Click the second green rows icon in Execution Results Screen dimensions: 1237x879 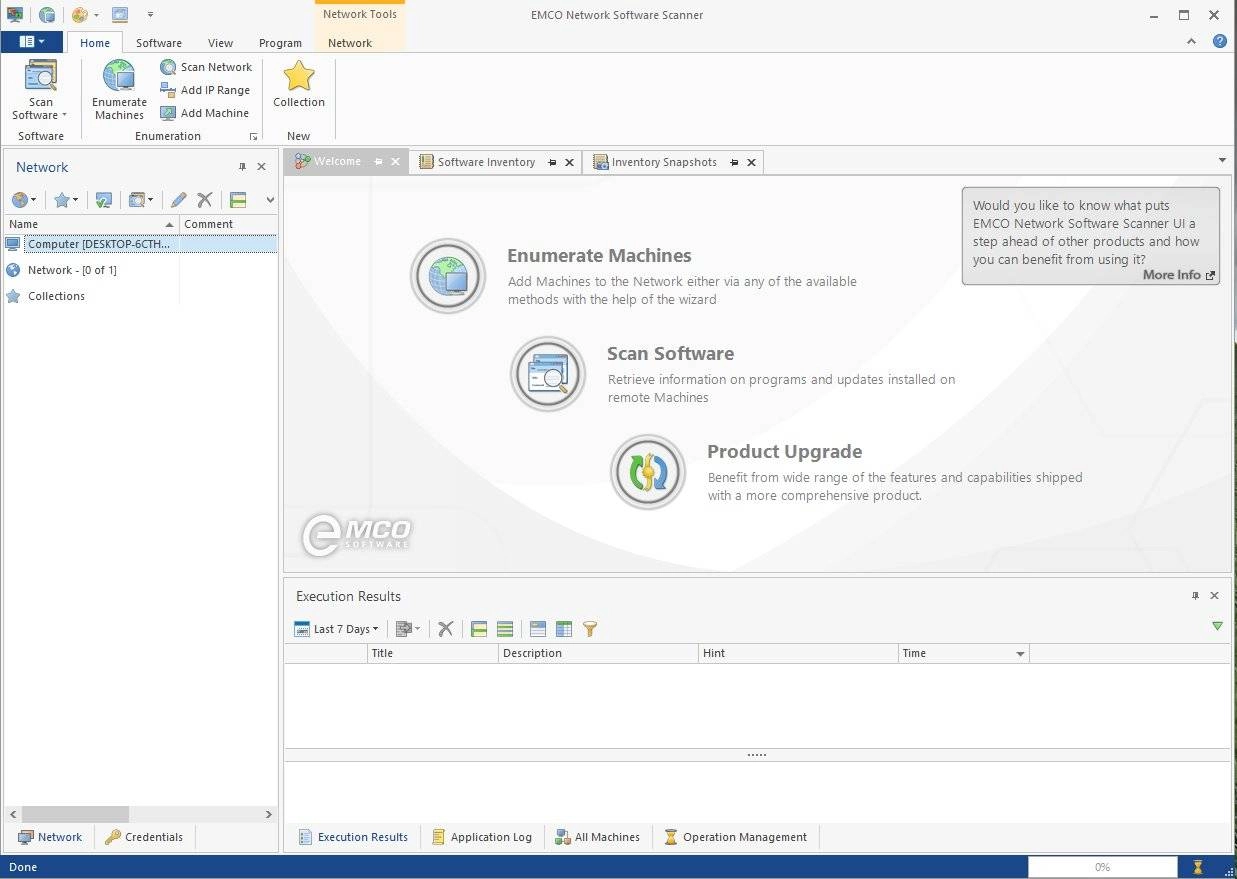[x=505, y=629]
